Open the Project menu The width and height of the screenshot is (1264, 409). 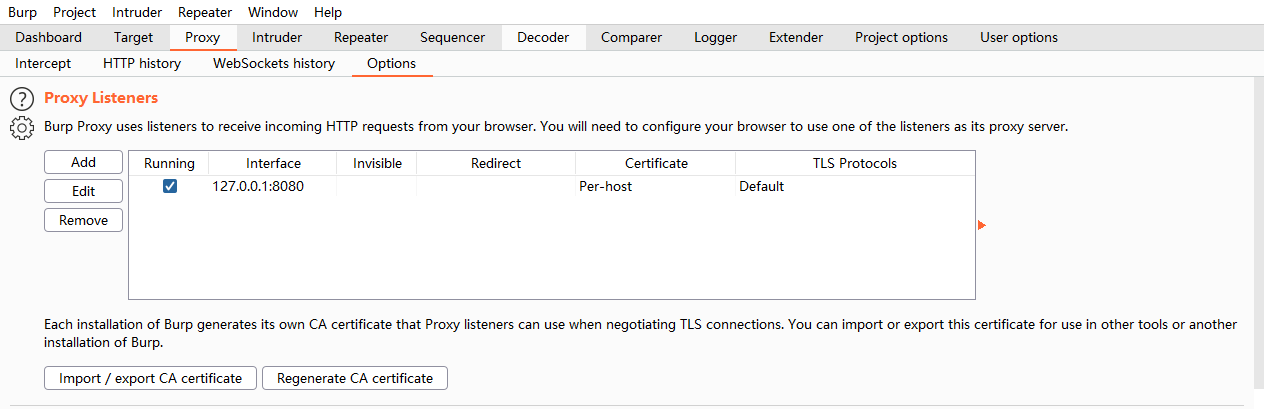[74, 12]
